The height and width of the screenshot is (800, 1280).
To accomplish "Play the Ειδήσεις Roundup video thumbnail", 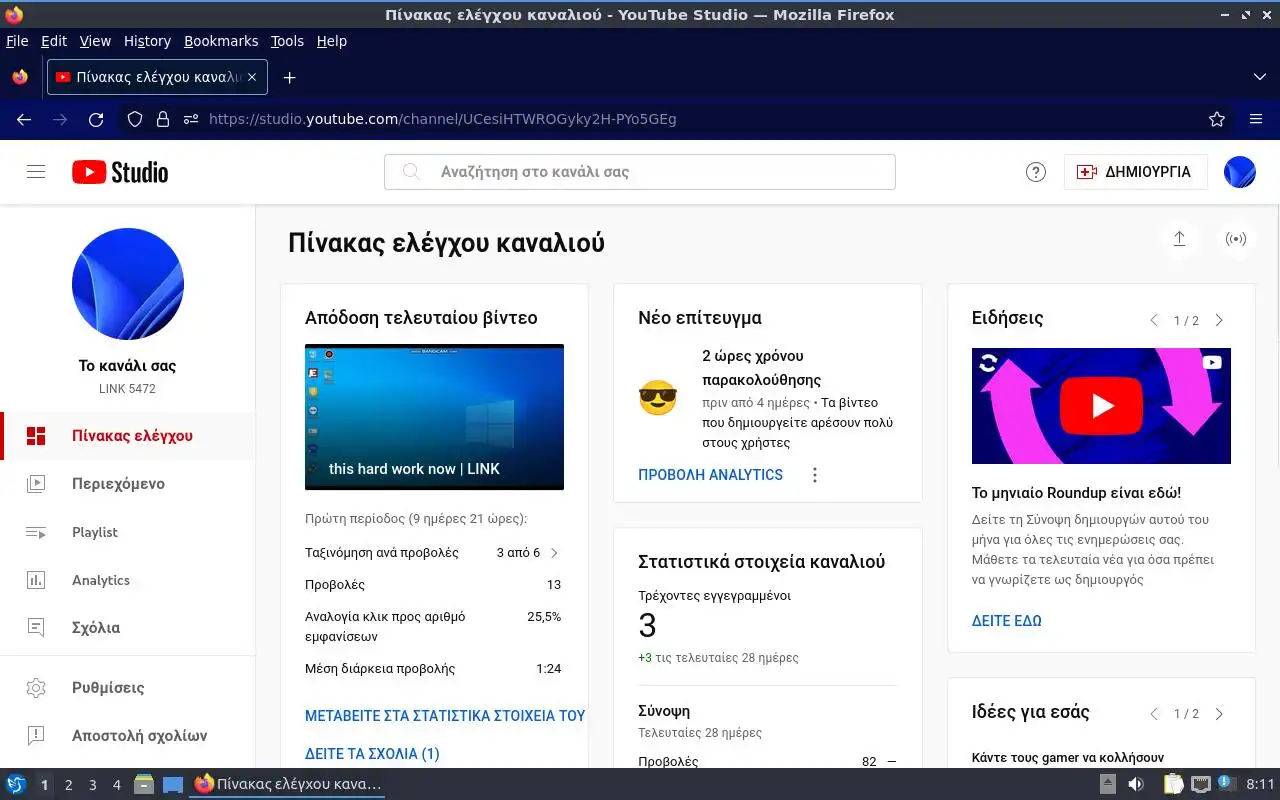I will (x=1101, y=406).
